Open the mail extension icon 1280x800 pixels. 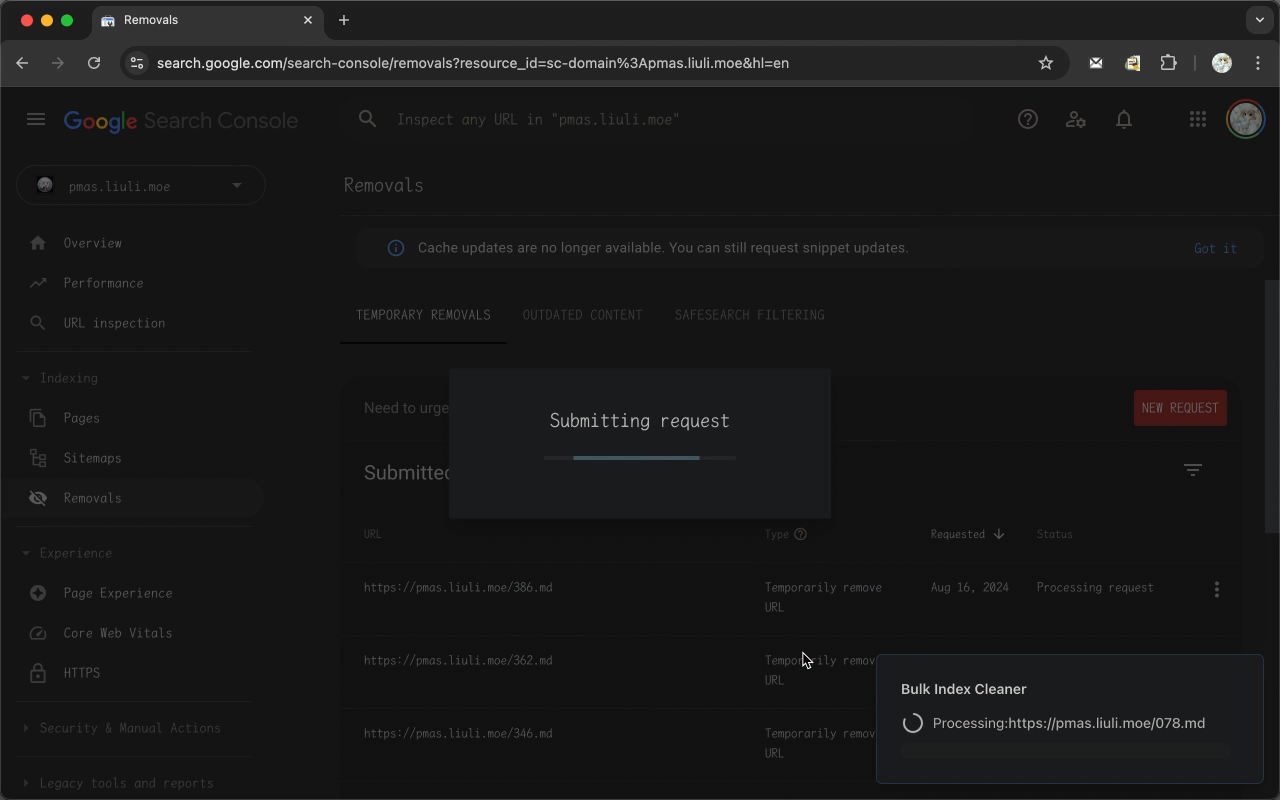1096,63
